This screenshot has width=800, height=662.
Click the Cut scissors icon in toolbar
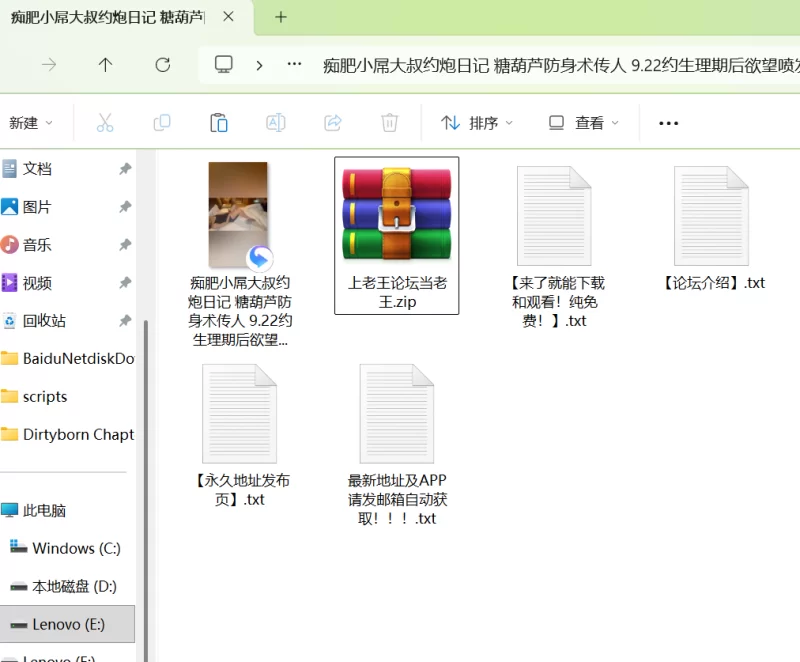pos(105,123)
